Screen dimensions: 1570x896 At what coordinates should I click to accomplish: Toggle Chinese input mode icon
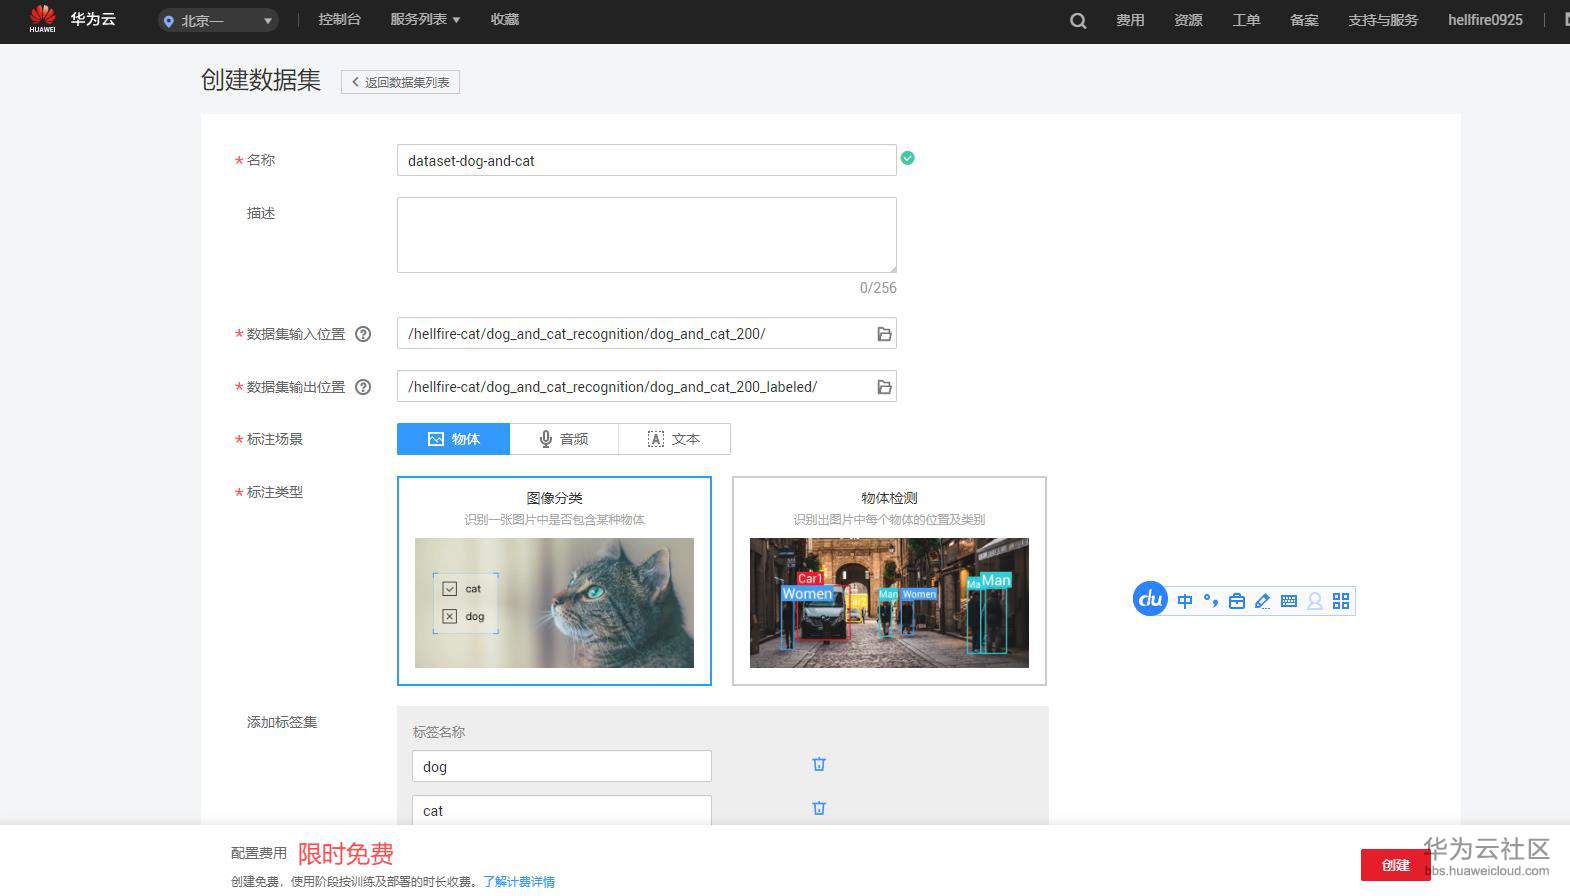(1185, 601)
